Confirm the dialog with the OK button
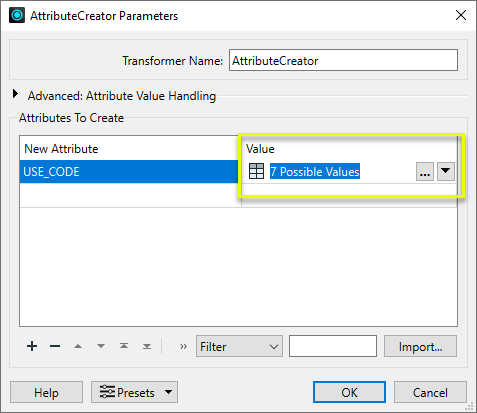 point(349,392)
